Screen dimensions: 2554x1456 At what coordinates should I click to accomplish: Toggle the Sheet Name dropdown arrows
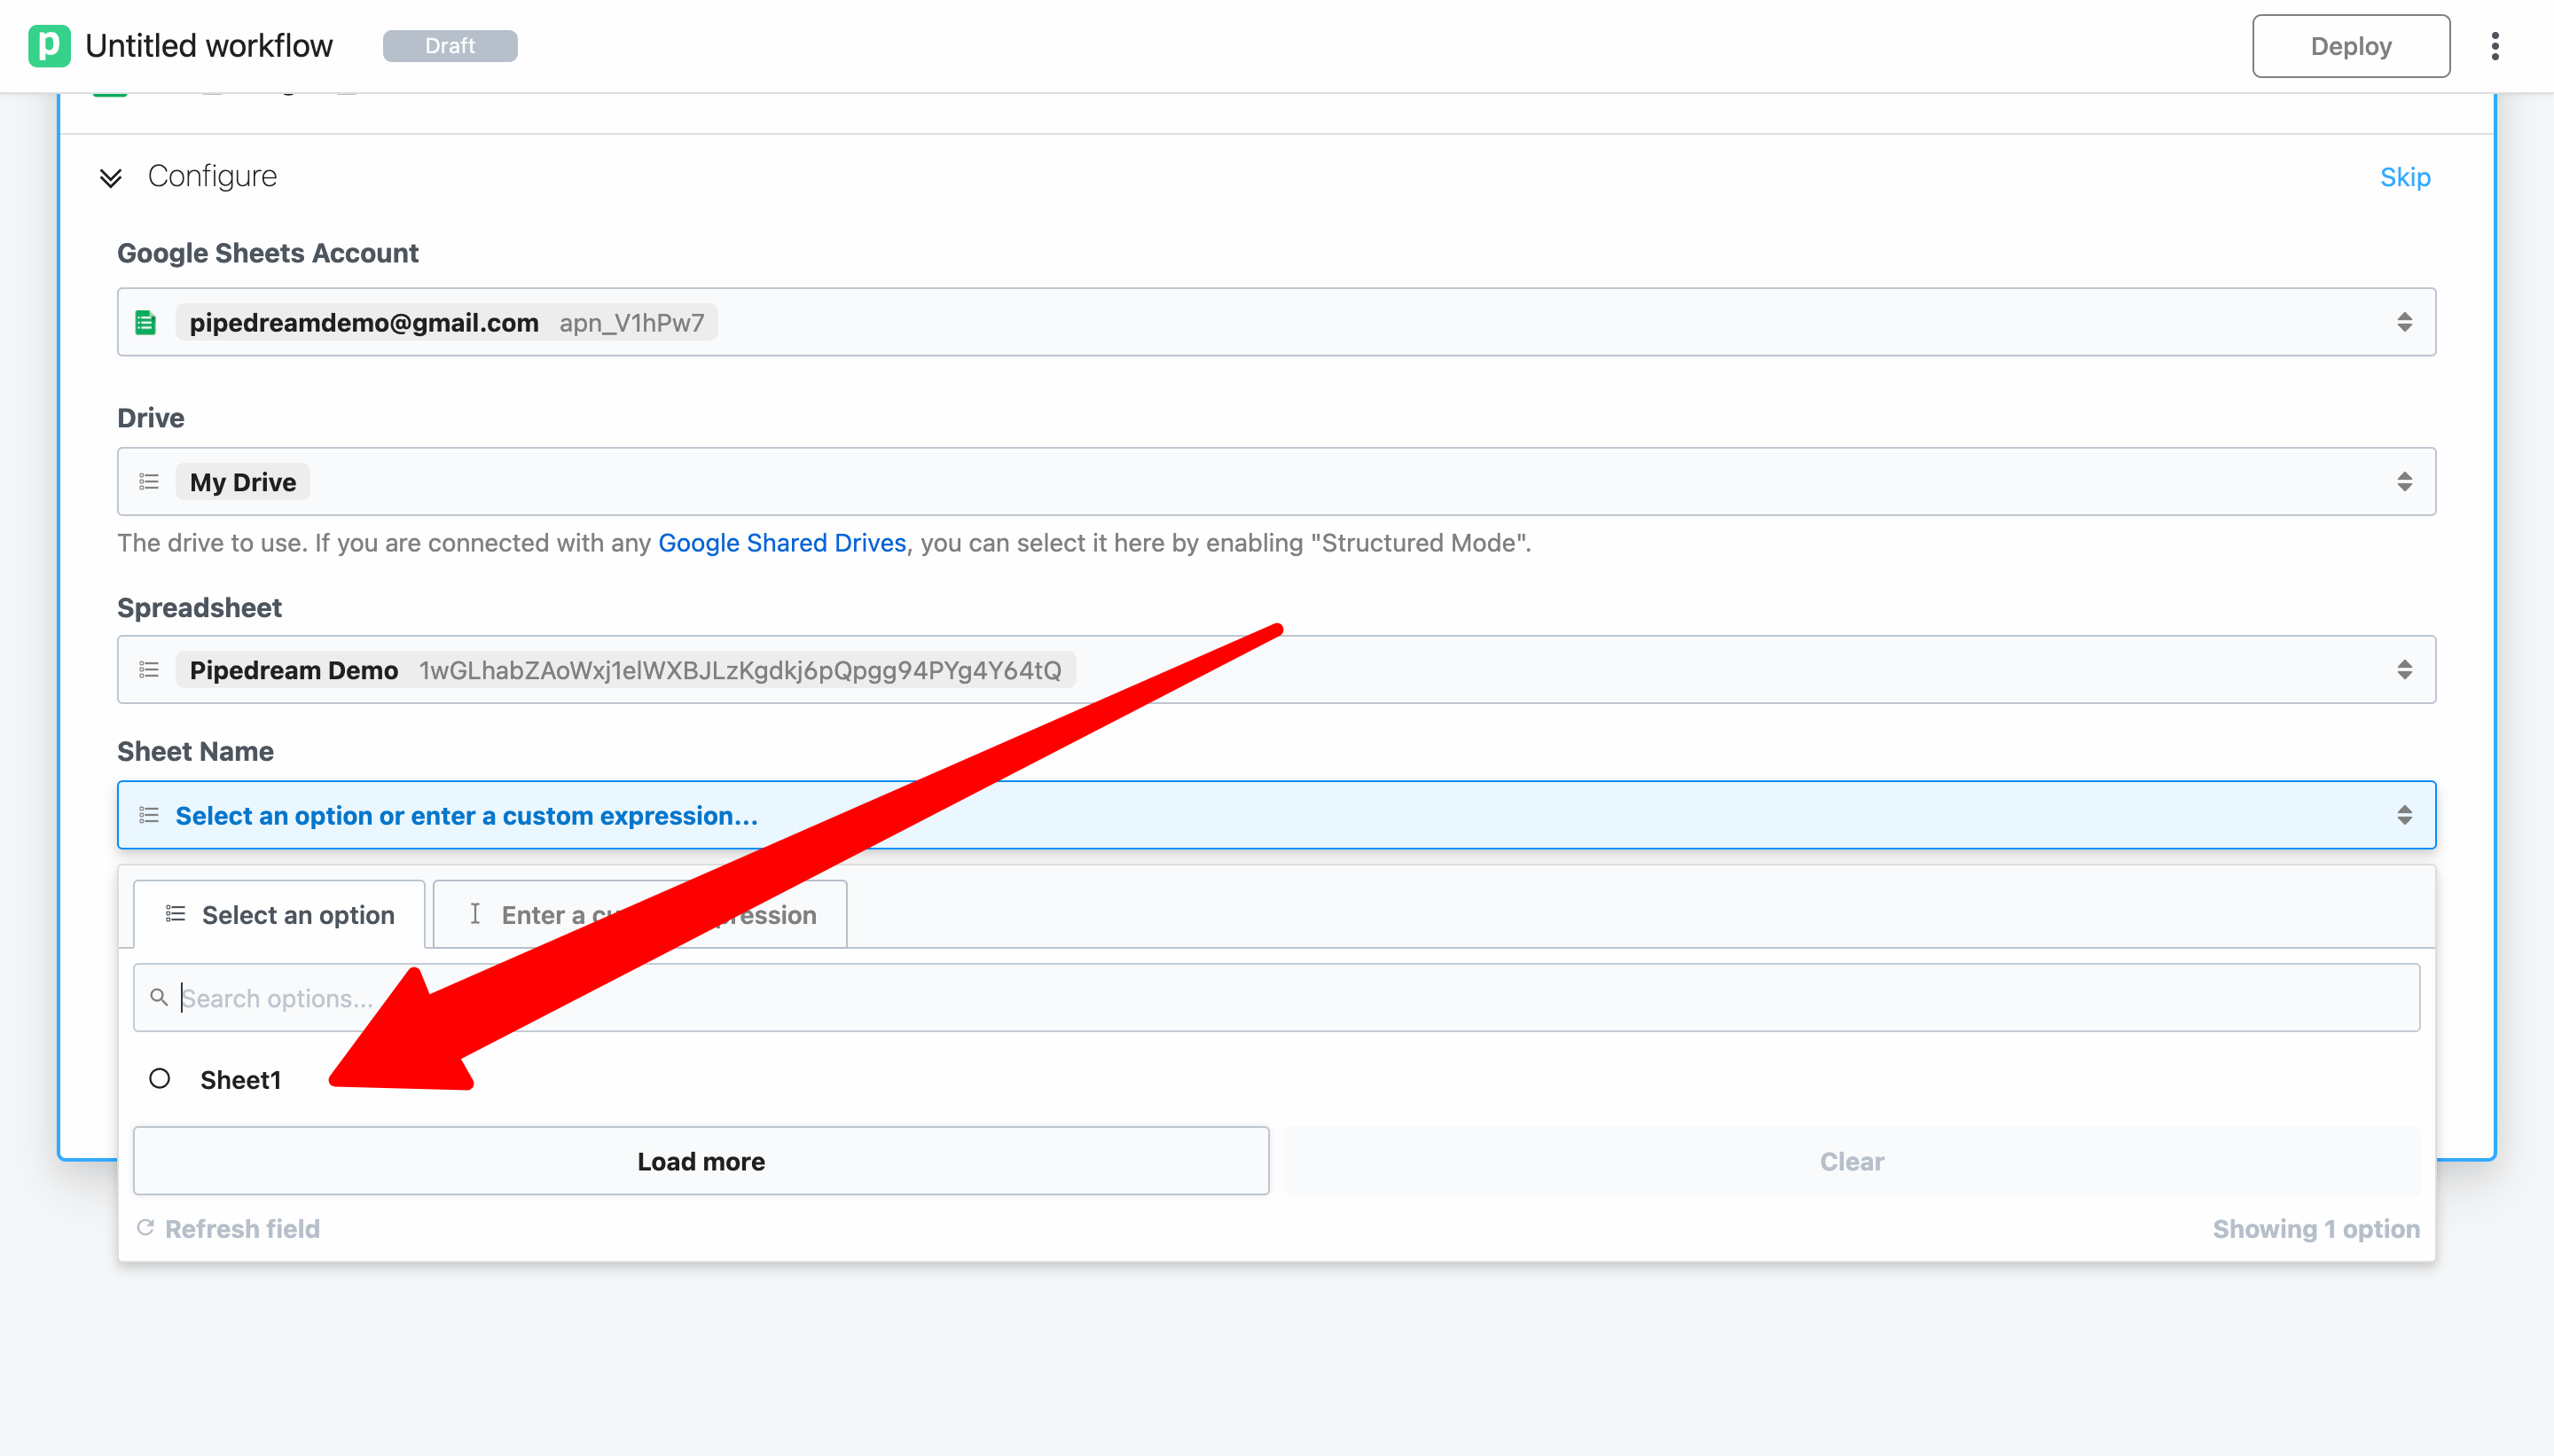tap(2404, 815)
